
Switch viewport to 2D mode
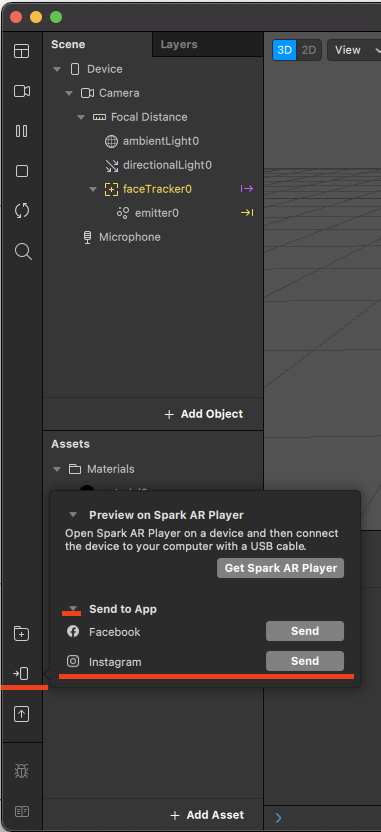click(309, 50)
